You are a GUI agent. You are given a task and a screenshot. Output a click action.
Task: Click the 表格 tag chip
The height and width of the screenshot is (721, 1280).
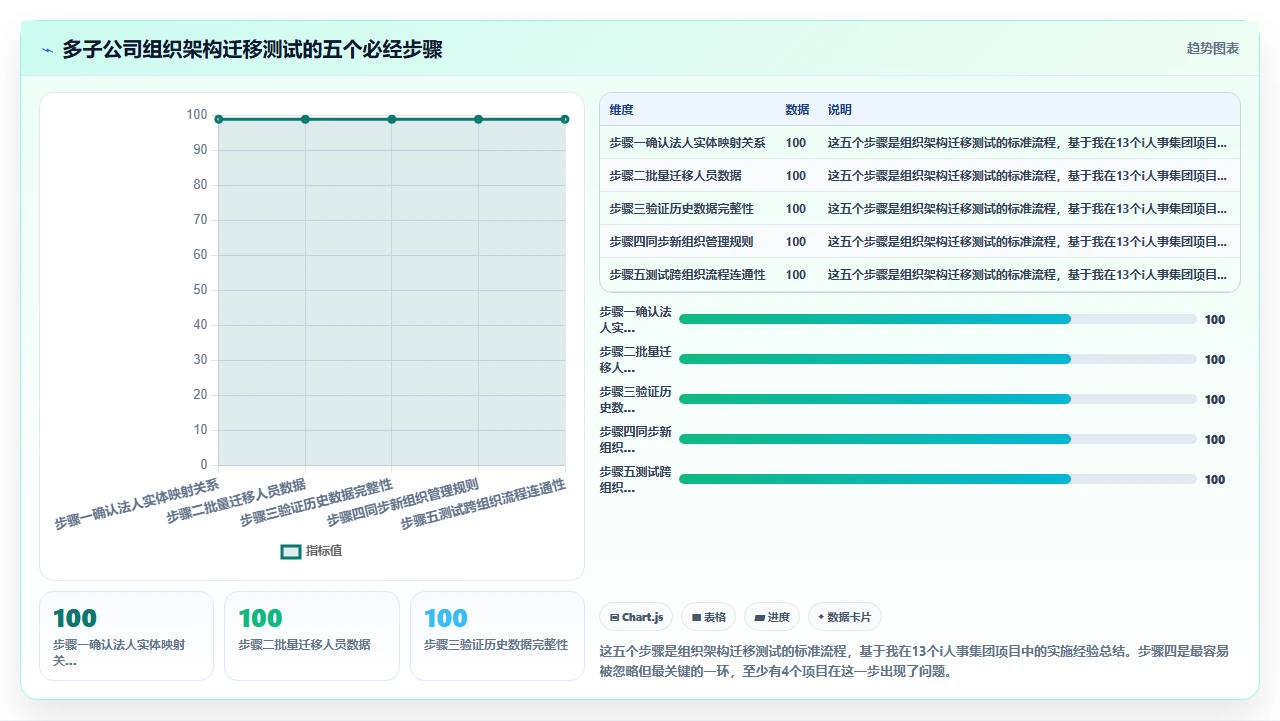point(709,617)
